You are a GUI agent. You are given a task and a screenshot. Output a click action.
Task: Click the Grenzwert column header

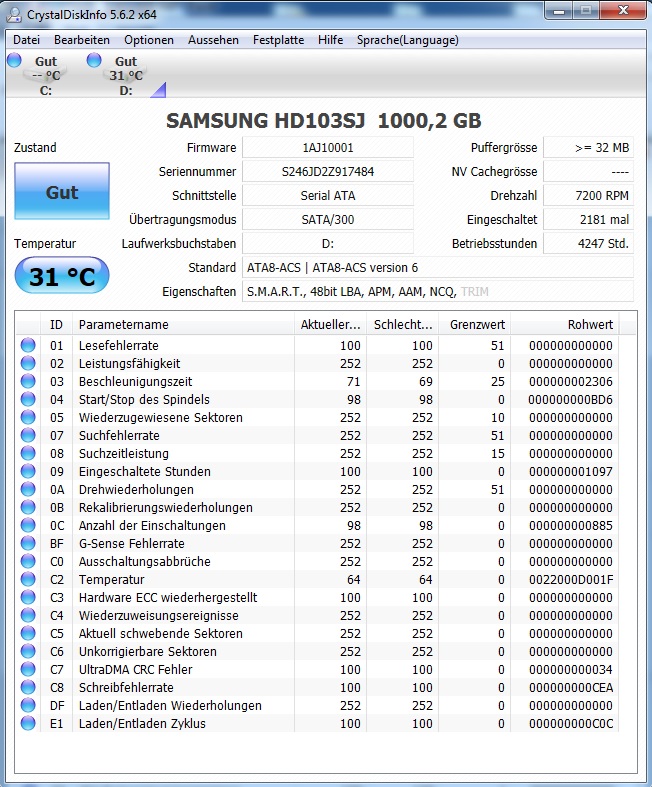474,325
